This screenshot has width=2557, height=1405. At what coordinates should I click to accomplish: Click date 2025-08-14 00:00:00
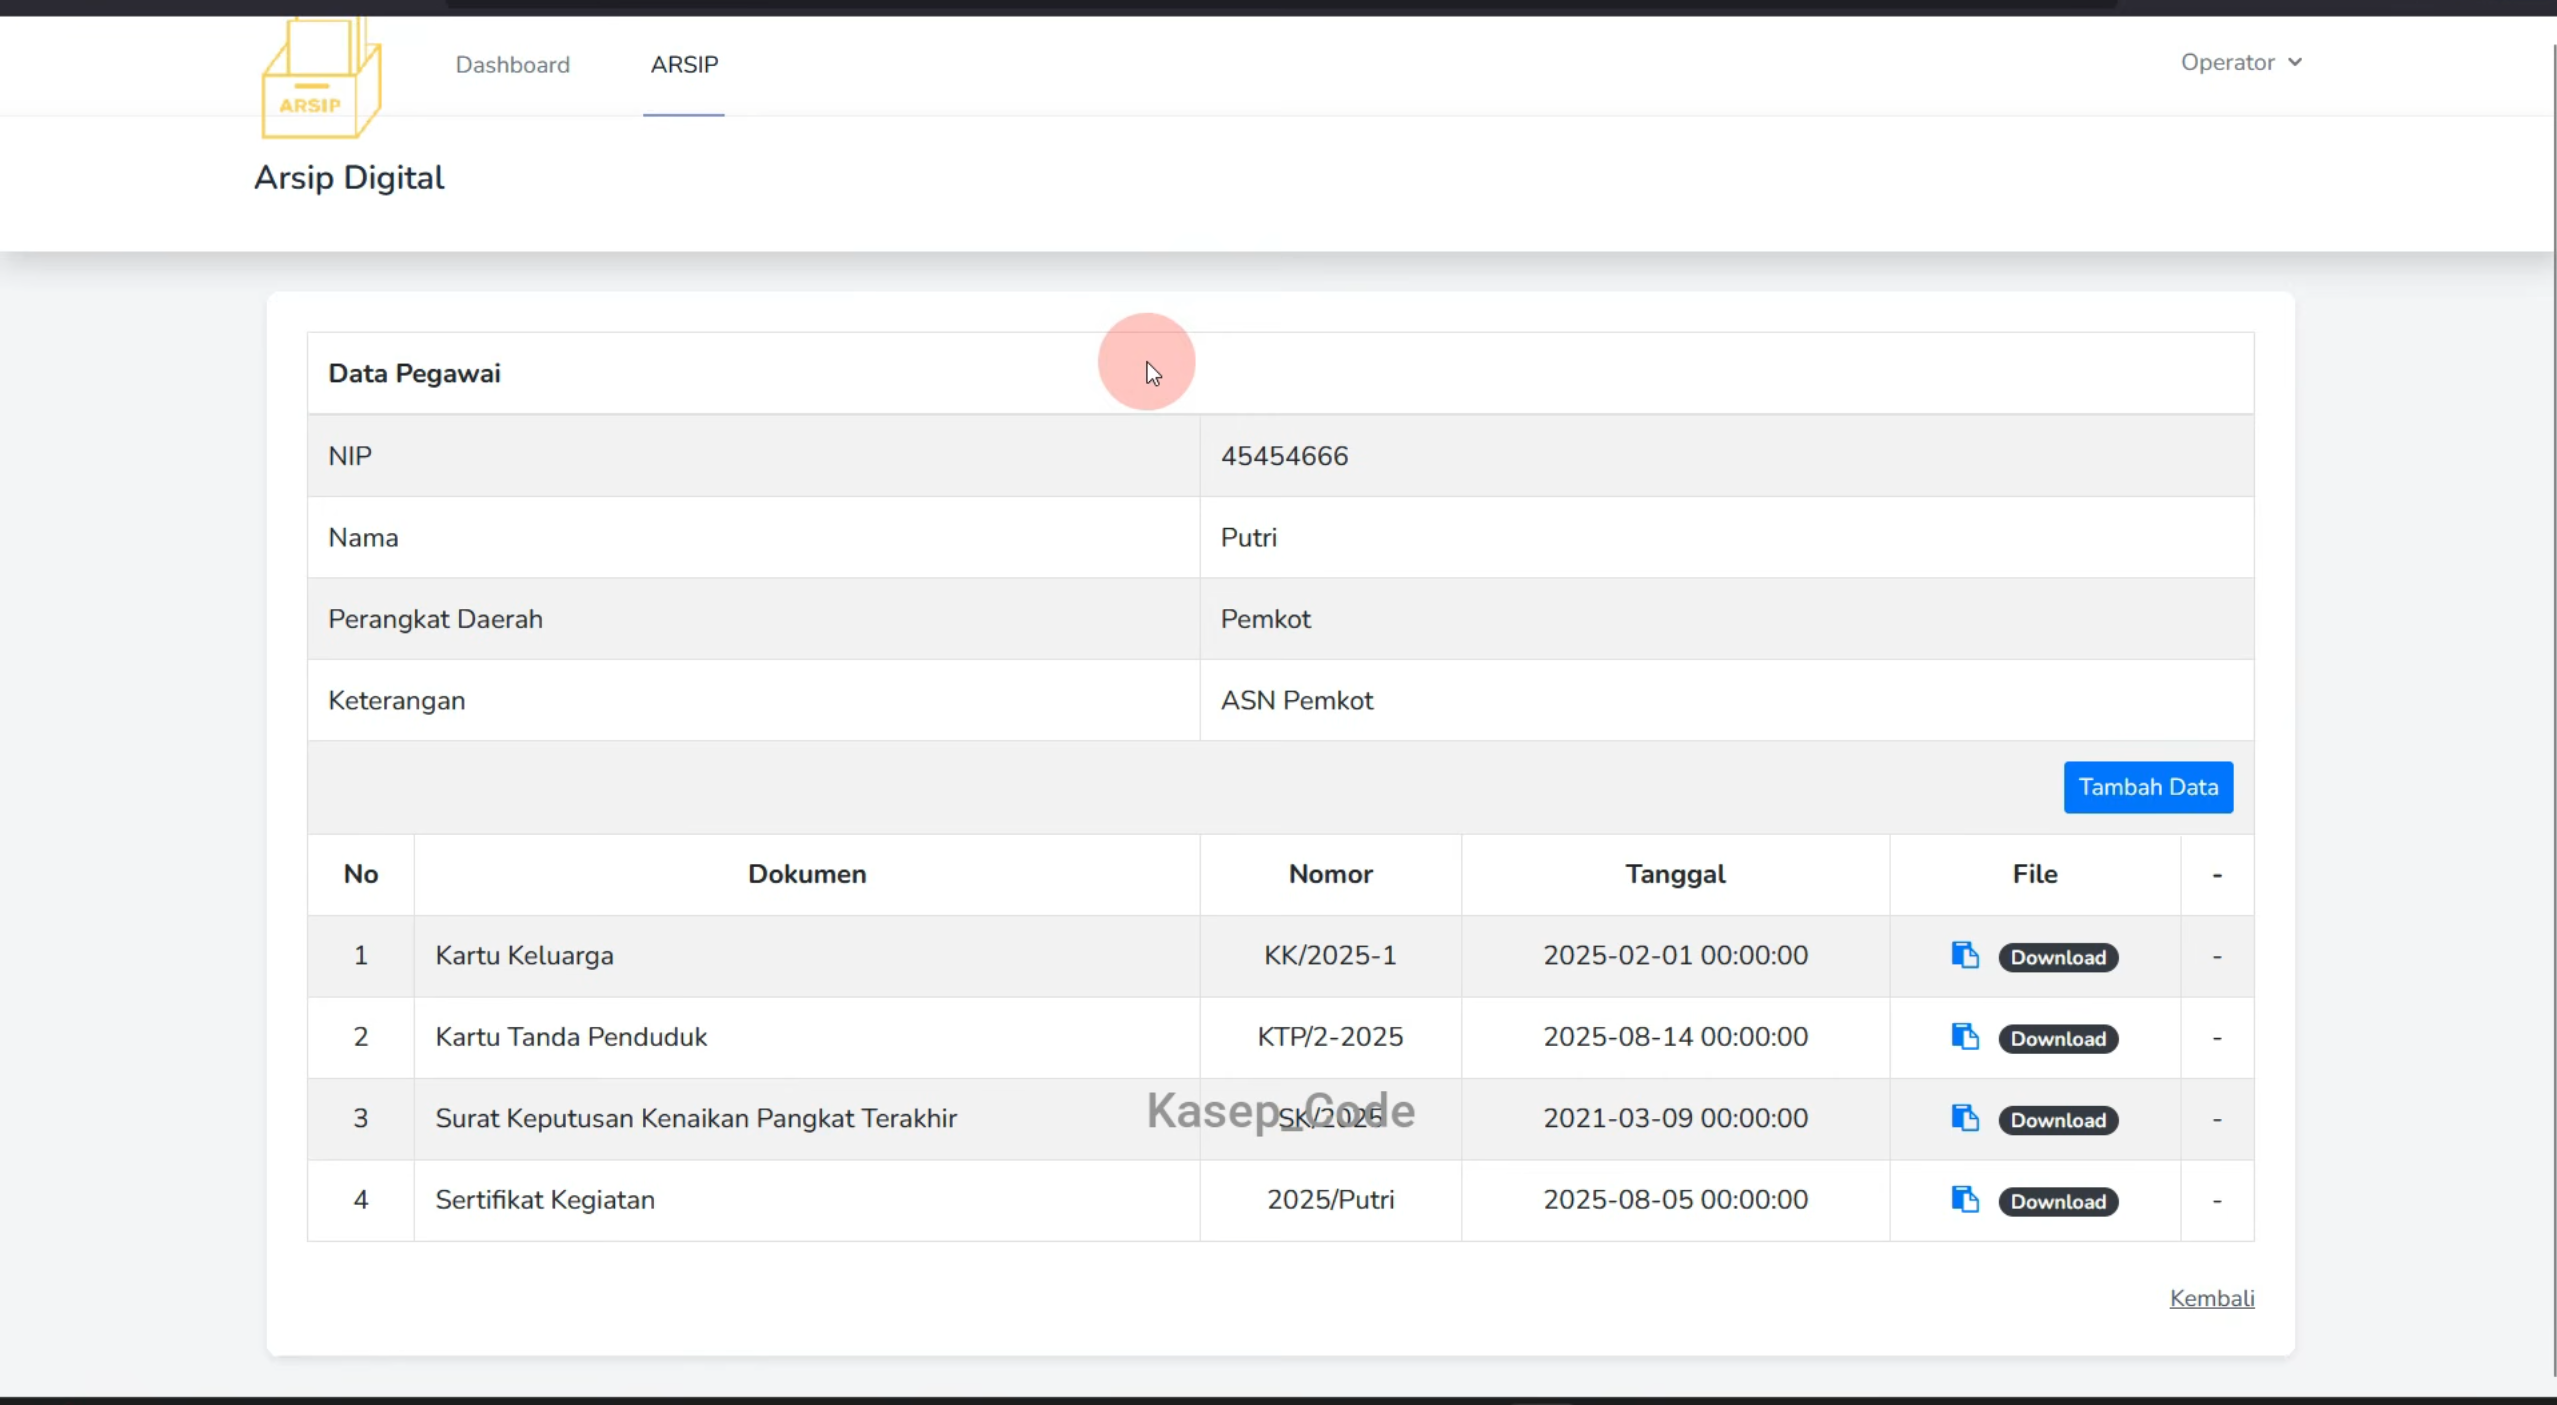[x=1675, y=1037]
